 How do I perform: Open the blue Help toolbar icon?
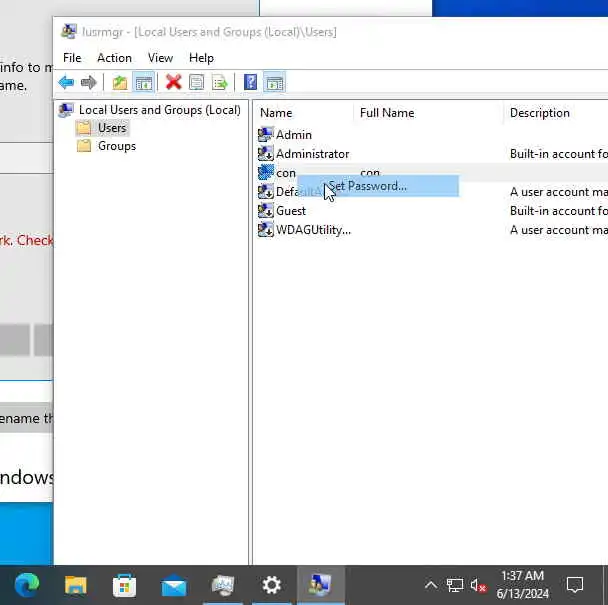250,82
